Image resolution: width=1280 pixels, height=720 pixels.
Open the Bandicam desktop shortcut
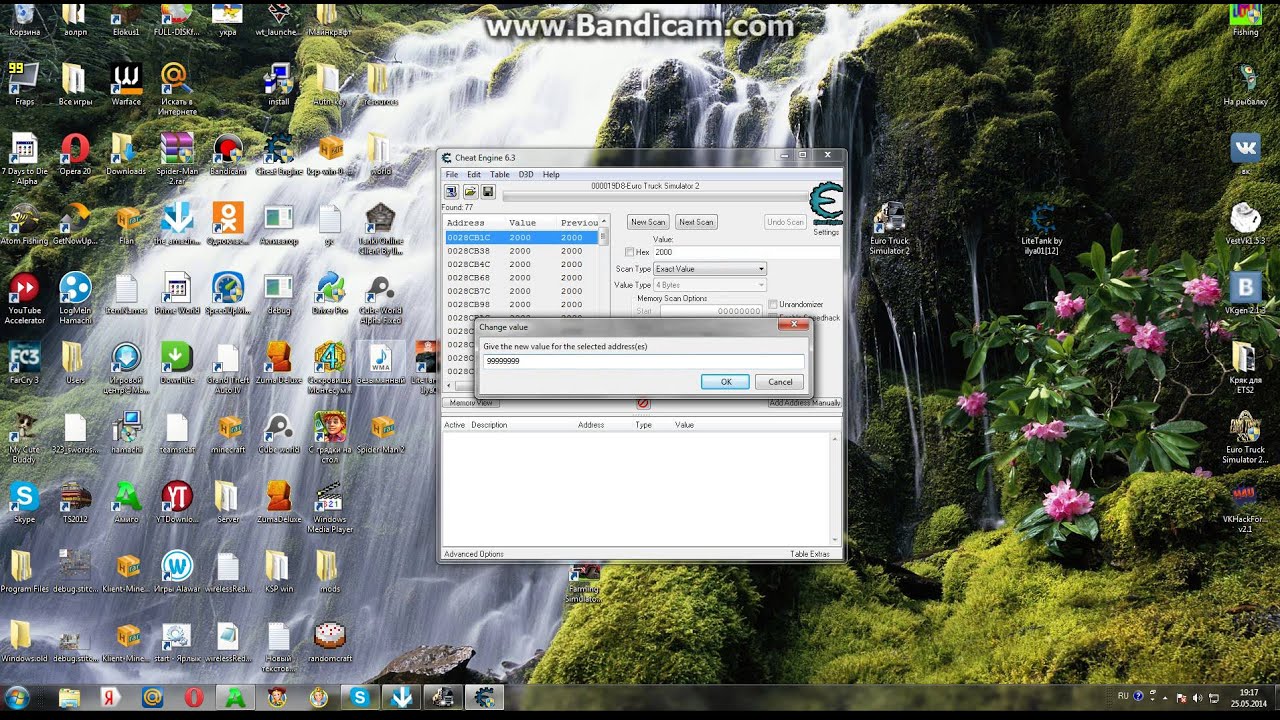tap(228, 154)
